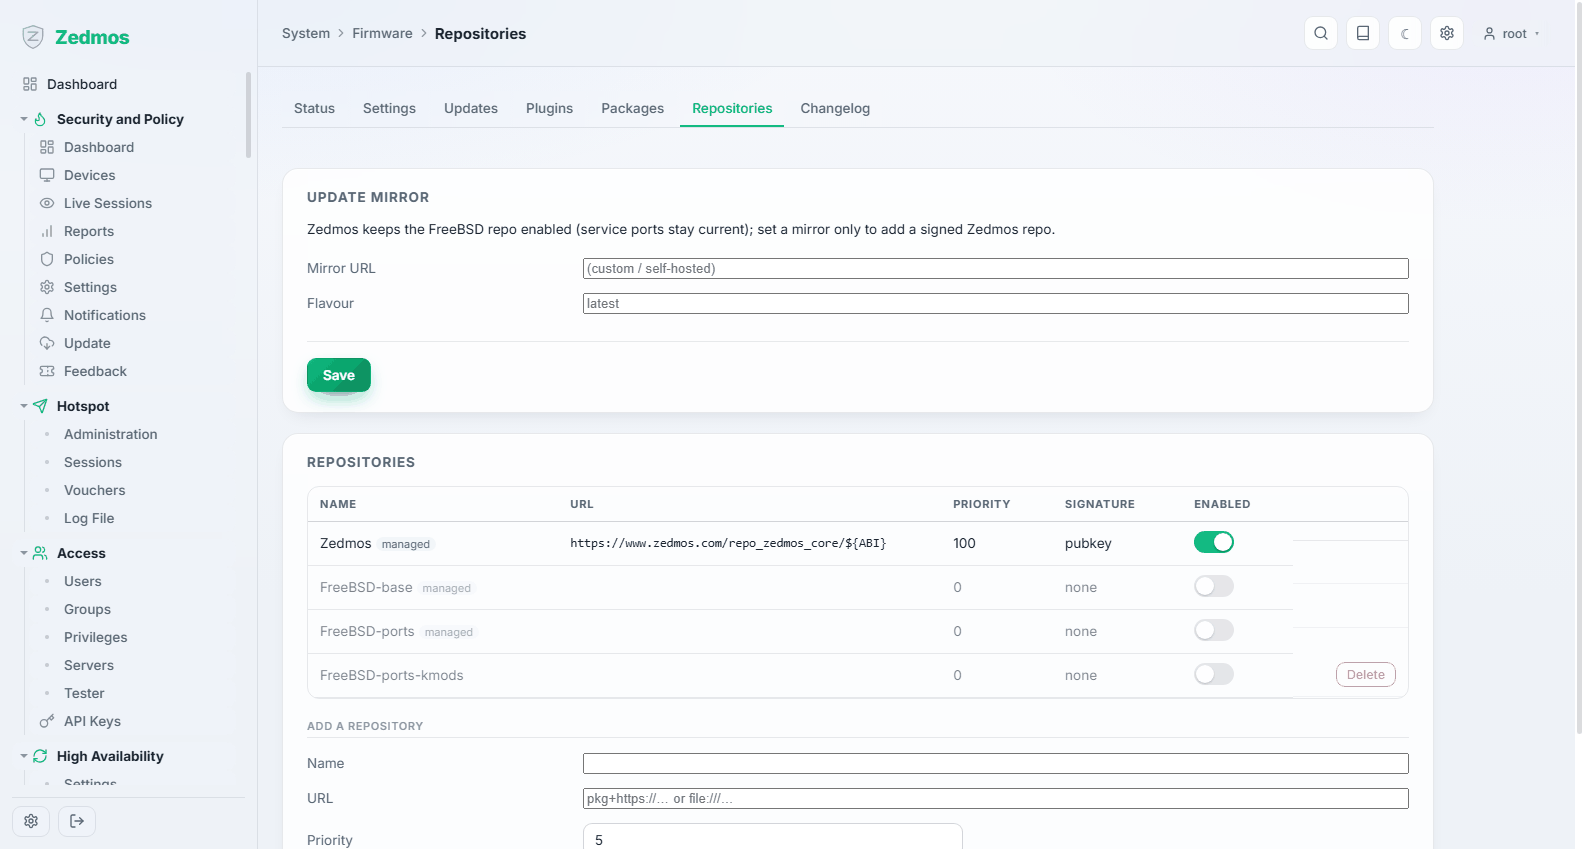Toggle dark mode moon icon

pyautogui.click(x=1405, y=33)
